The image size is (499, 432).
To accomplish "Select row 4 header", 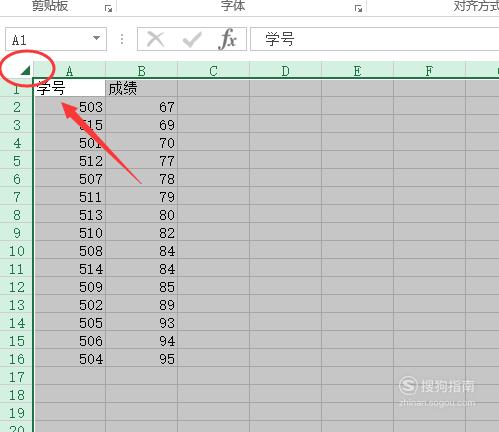I will pos(16,143).
